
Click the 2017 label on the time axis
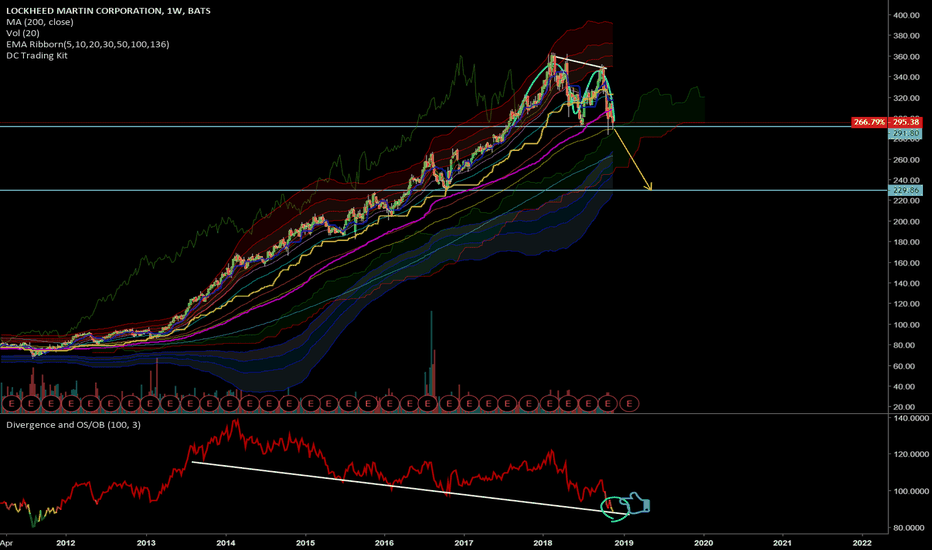464,542
